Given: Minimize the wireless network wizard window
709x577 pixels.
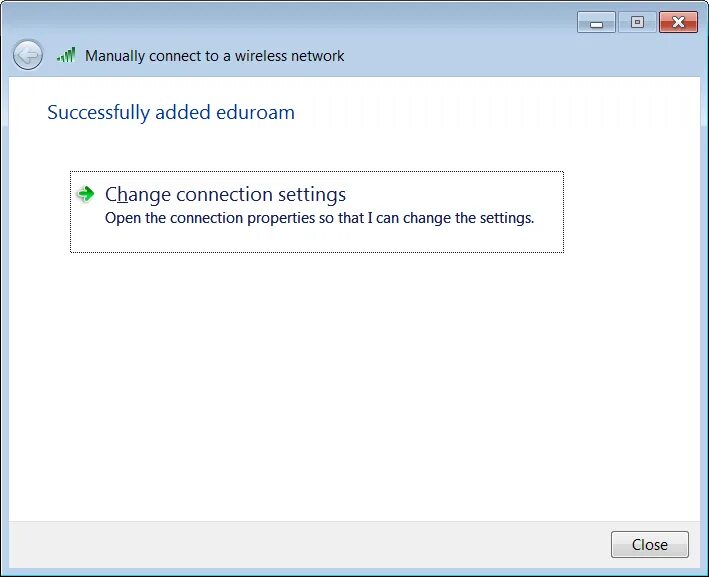Looking at the screenshot, I should click(596, 22).
